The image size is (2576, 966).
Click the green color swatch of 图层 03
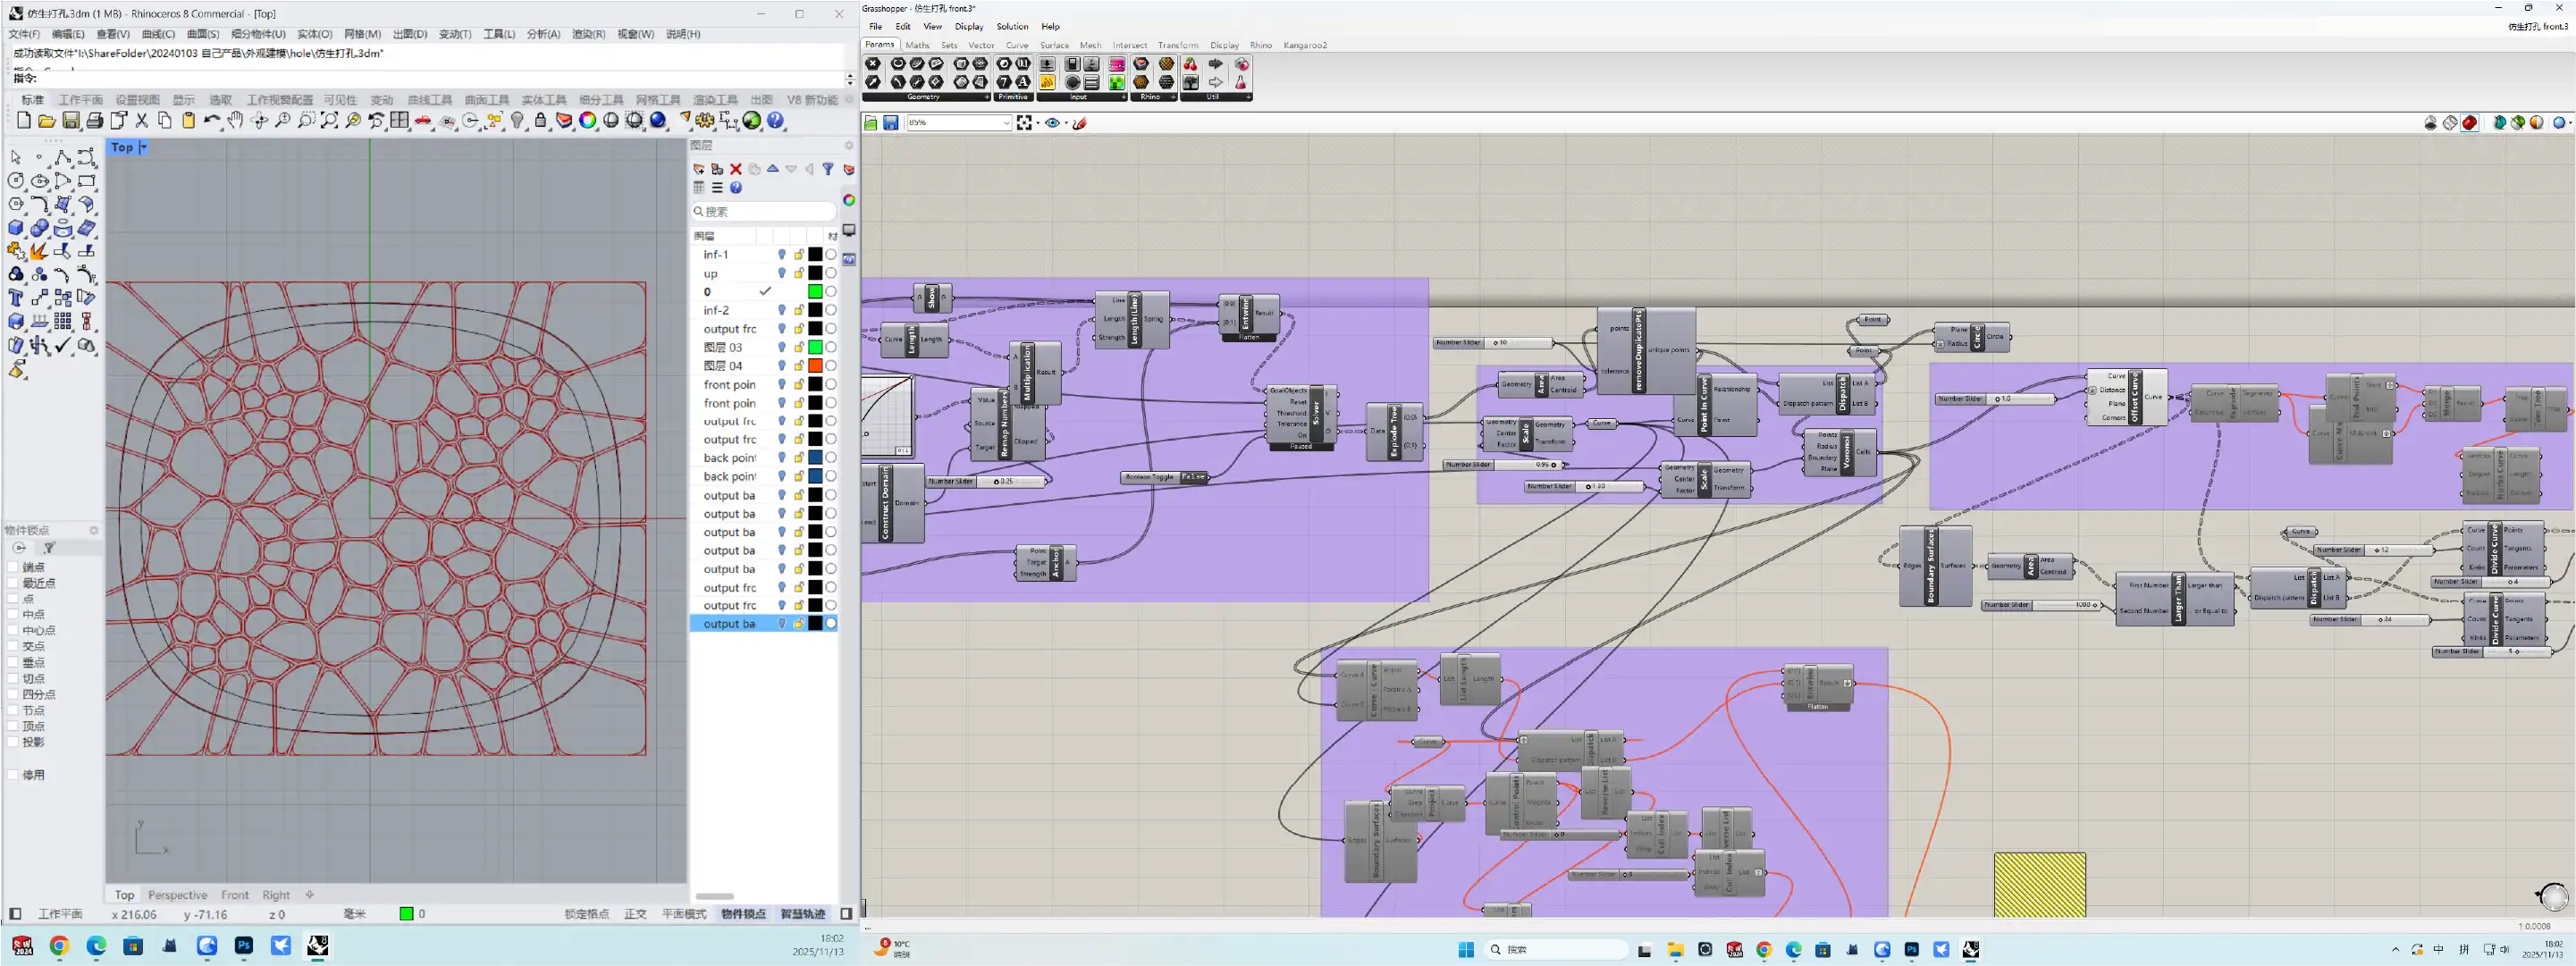(815, 347)
